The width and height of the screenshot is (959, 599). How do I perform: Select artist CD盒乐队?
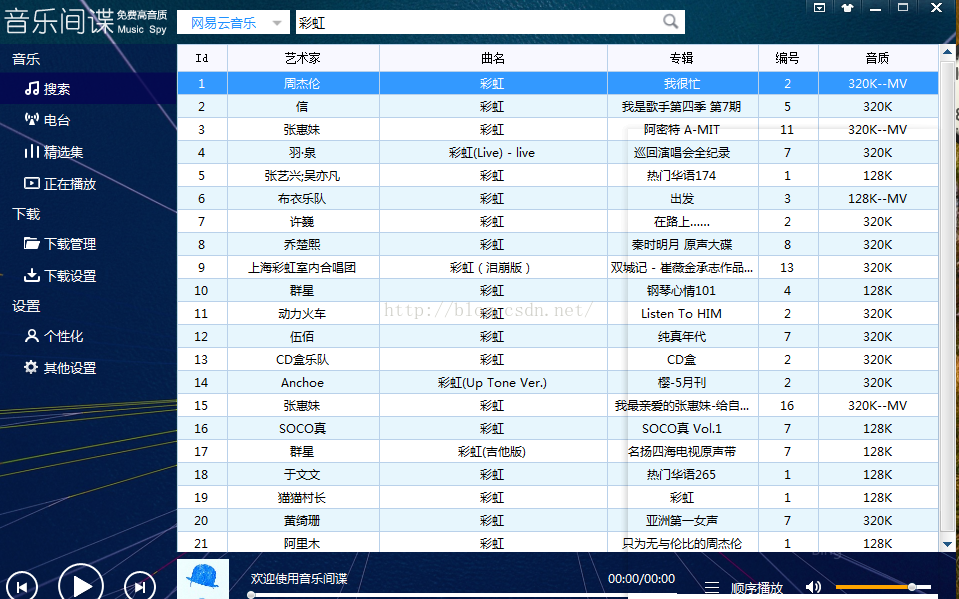pyautogui.click(x=303, y=360)
